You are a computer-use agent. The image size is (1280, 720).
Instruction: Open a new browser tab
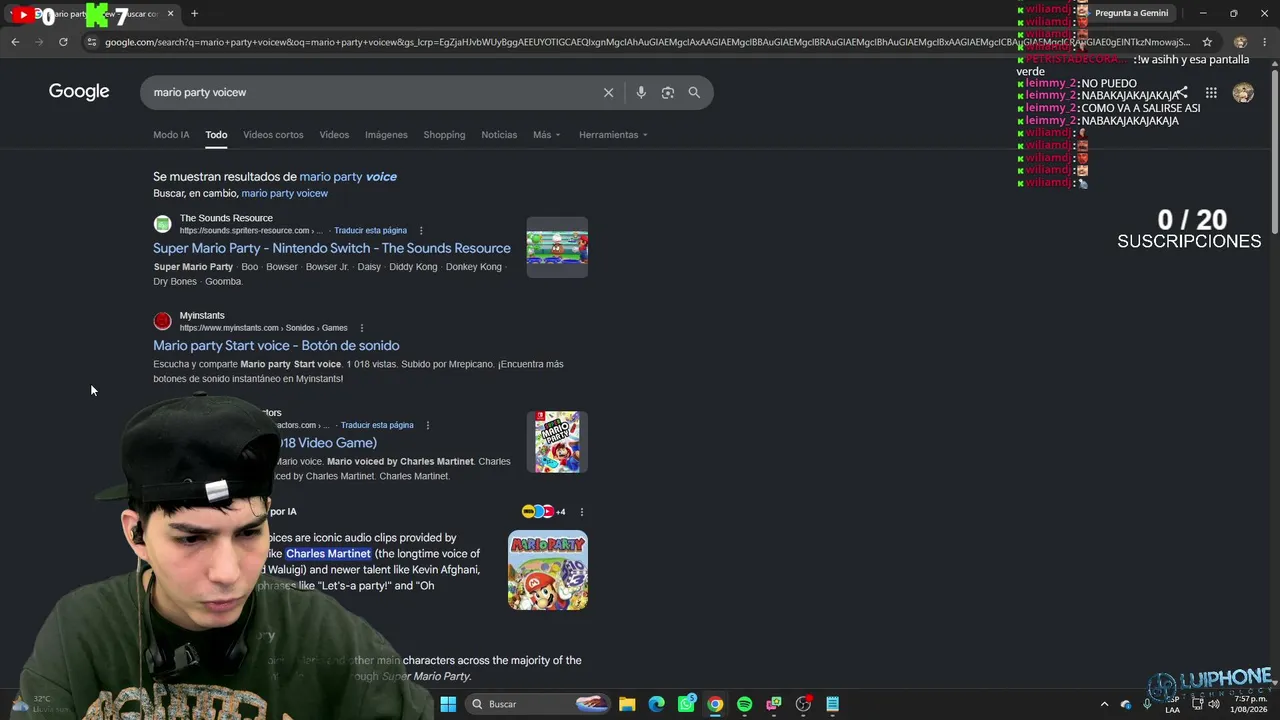194,14
